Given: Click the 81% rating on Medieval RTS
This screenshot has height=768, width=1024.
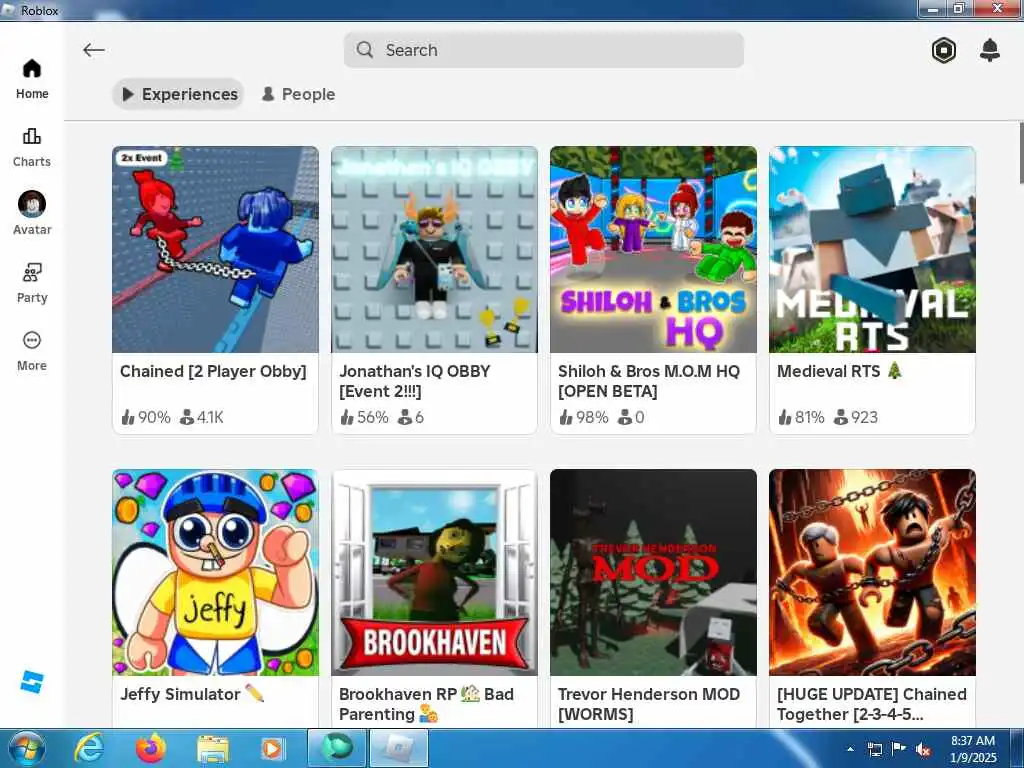Looking at the screenshot, I should pos(801,417).
